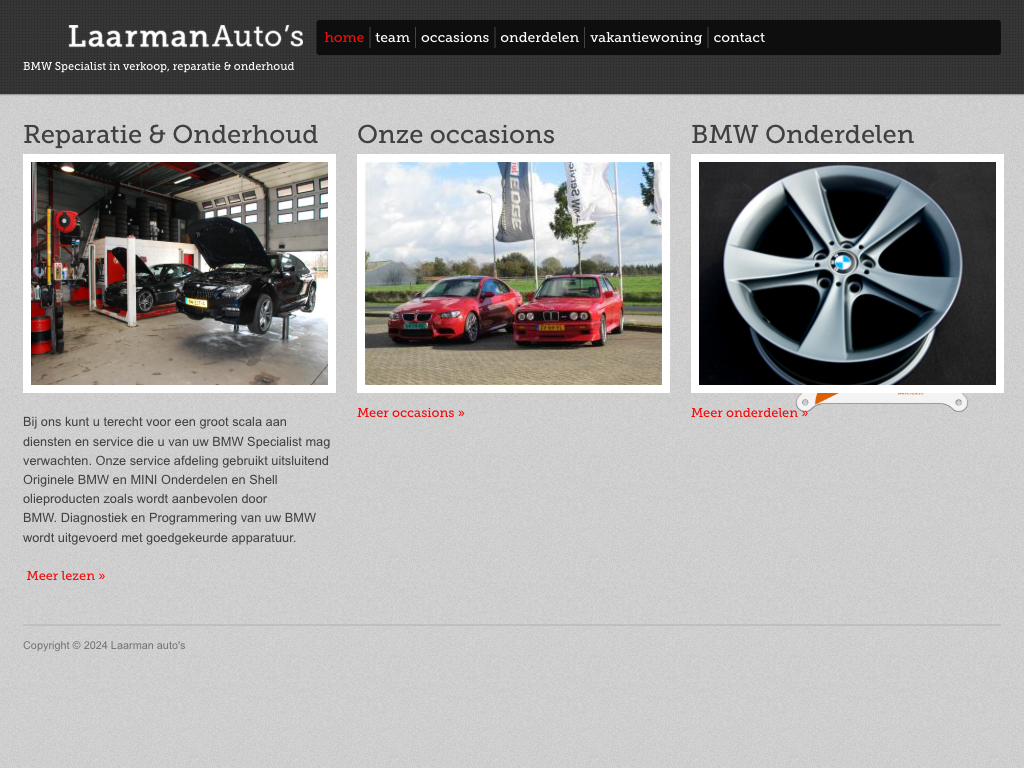Click the Copyright 2024 footer text
The width and height of the screenshot is (1024, 768).
click(104, 646)
